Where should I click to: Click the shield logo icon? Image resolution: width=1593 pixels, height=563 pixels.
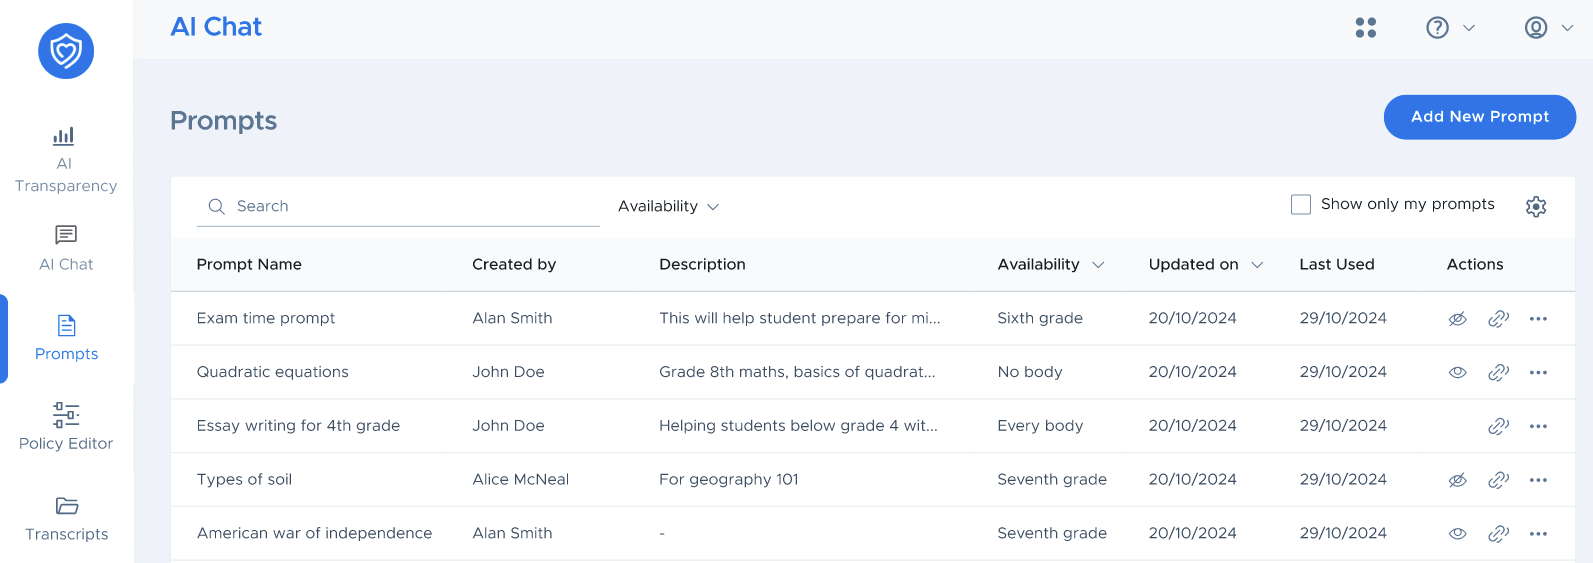tap(66, 51)
